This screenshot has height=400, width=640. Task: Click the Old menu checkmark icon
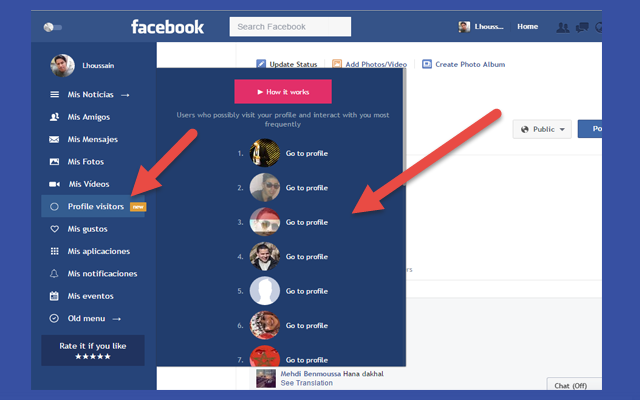pos(54,318)
